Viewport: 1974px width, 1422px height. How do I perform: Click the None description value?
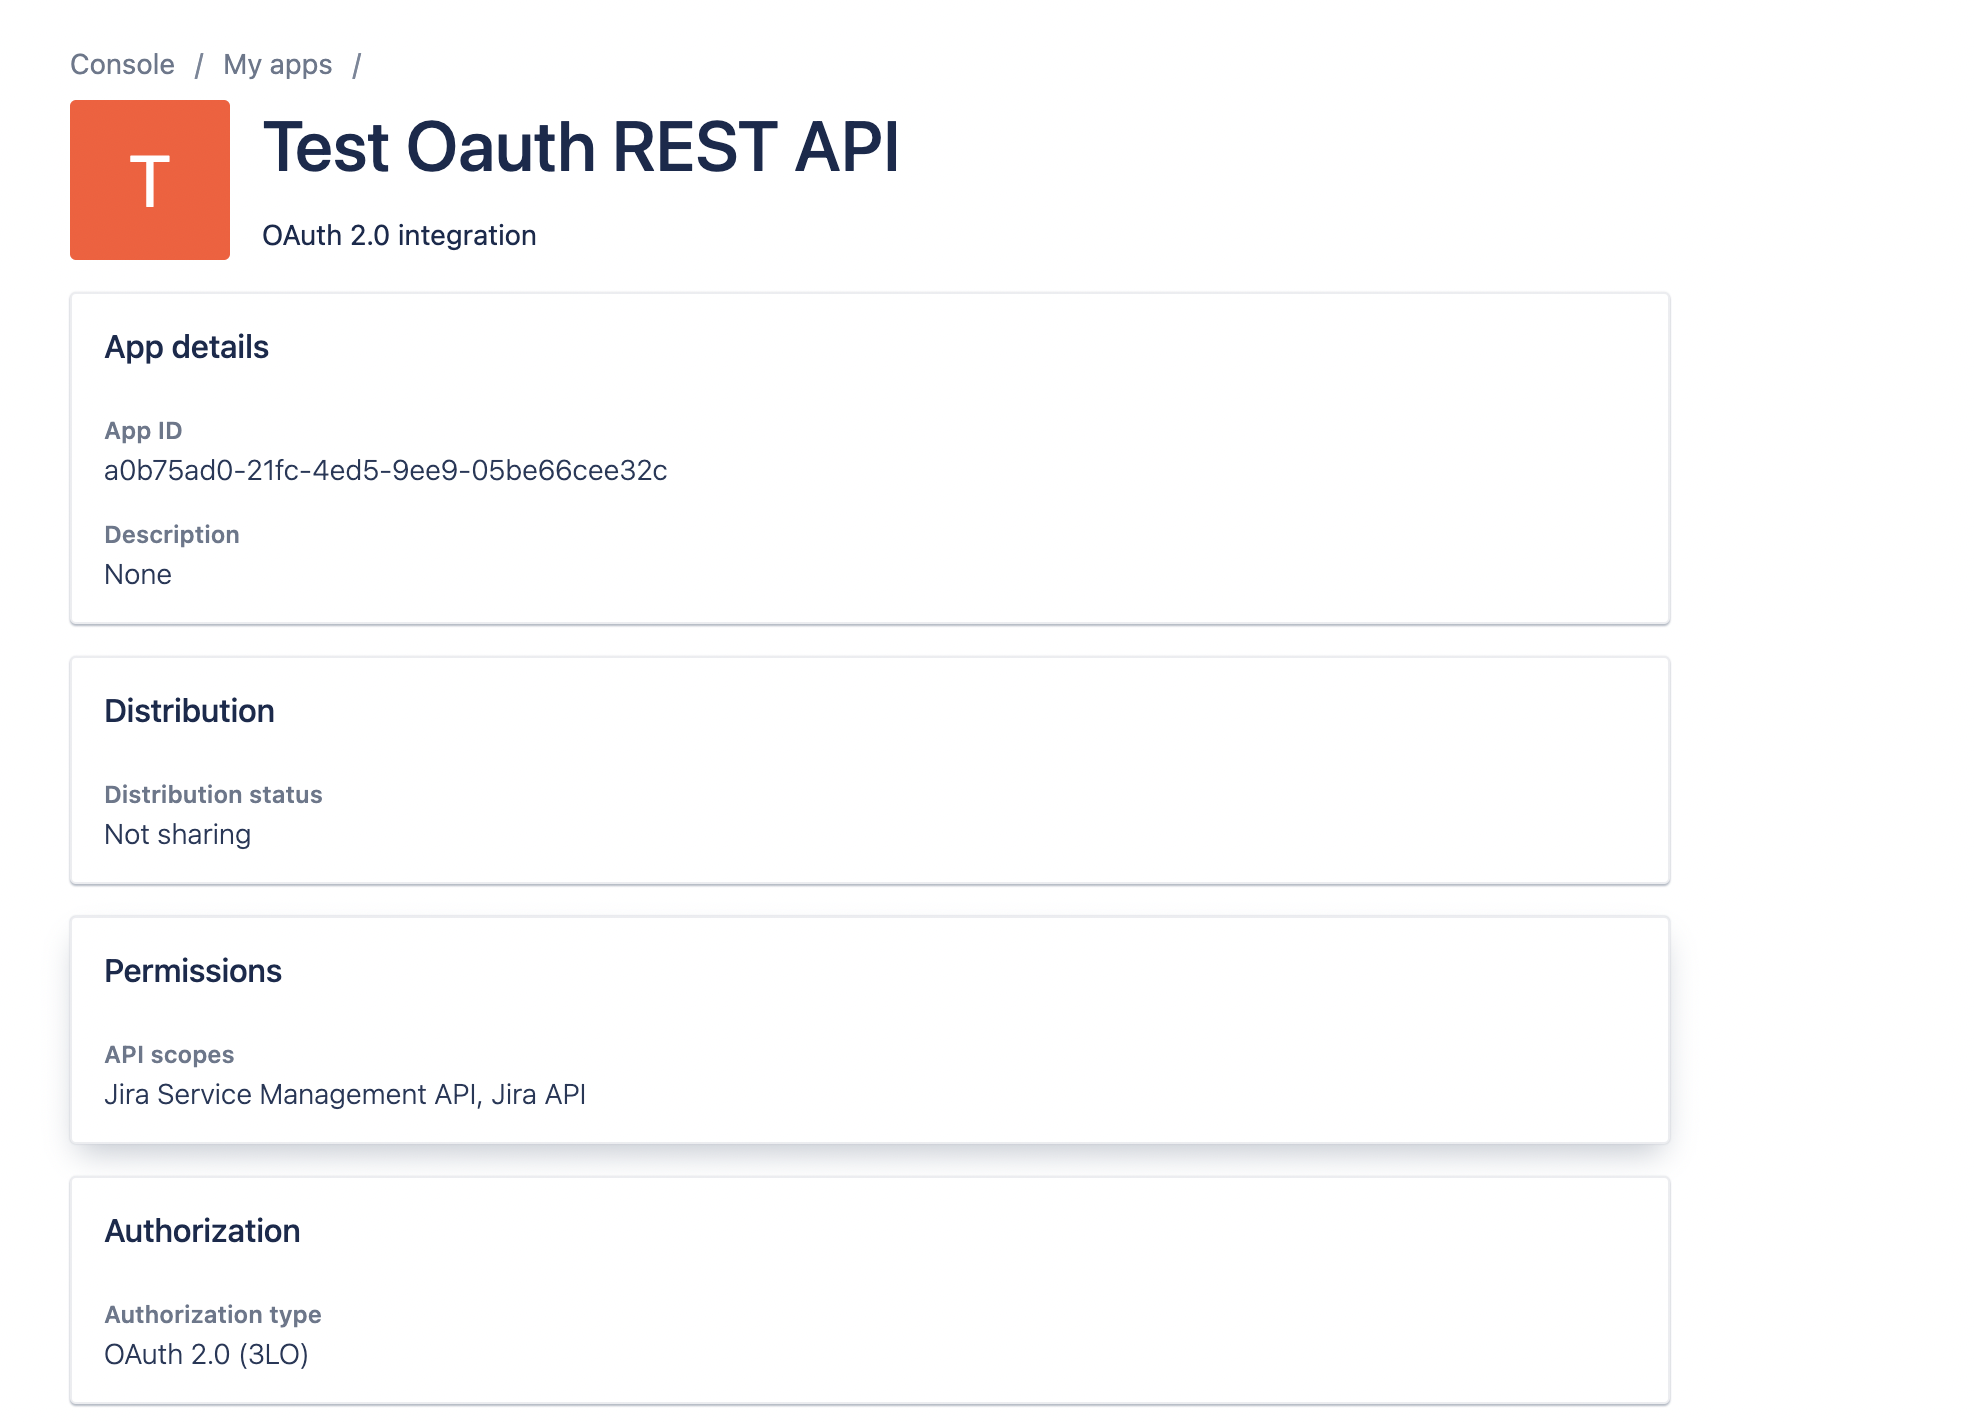[138, 574]
